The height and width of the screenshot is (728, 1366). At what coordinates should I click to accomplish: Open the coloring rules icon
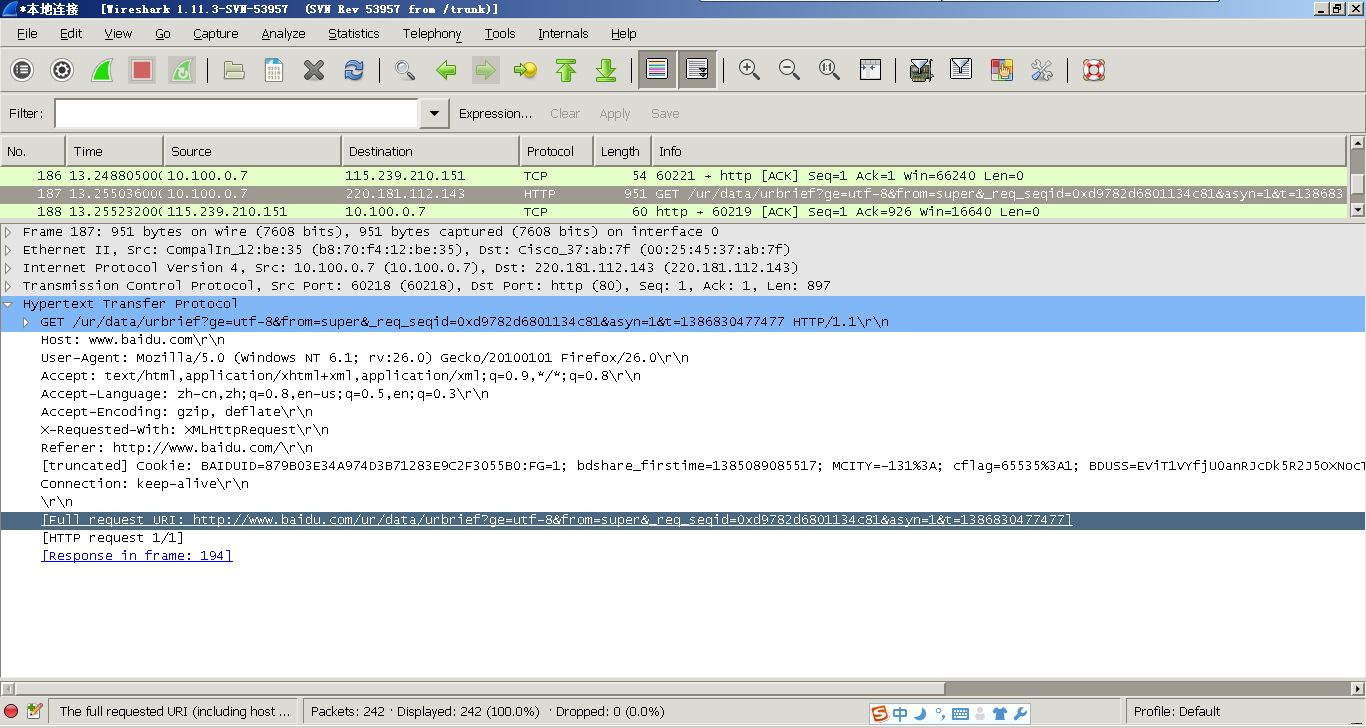(1001, 70)
